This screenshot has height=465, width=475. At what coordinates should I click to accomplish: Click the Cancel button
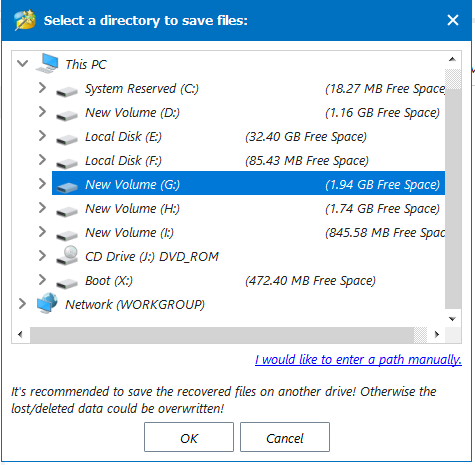(x=285, y=437)
